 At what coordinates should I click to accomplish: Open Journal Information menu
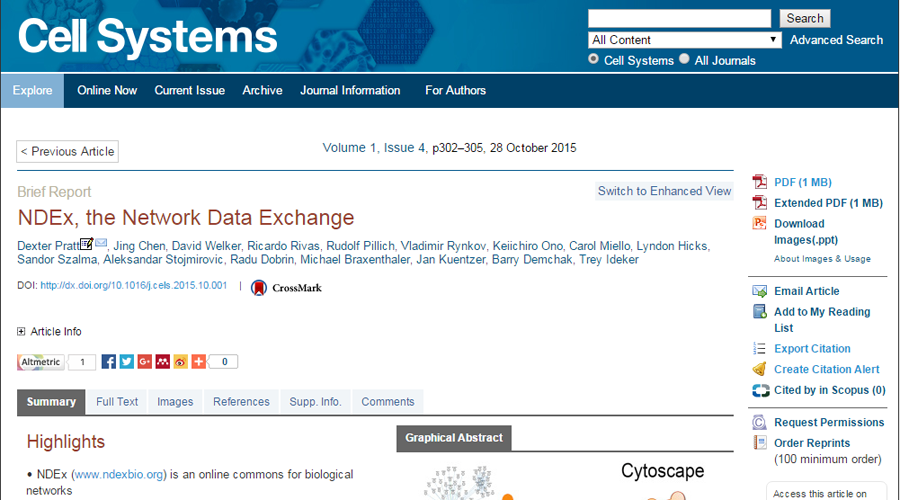coord(350,90)
